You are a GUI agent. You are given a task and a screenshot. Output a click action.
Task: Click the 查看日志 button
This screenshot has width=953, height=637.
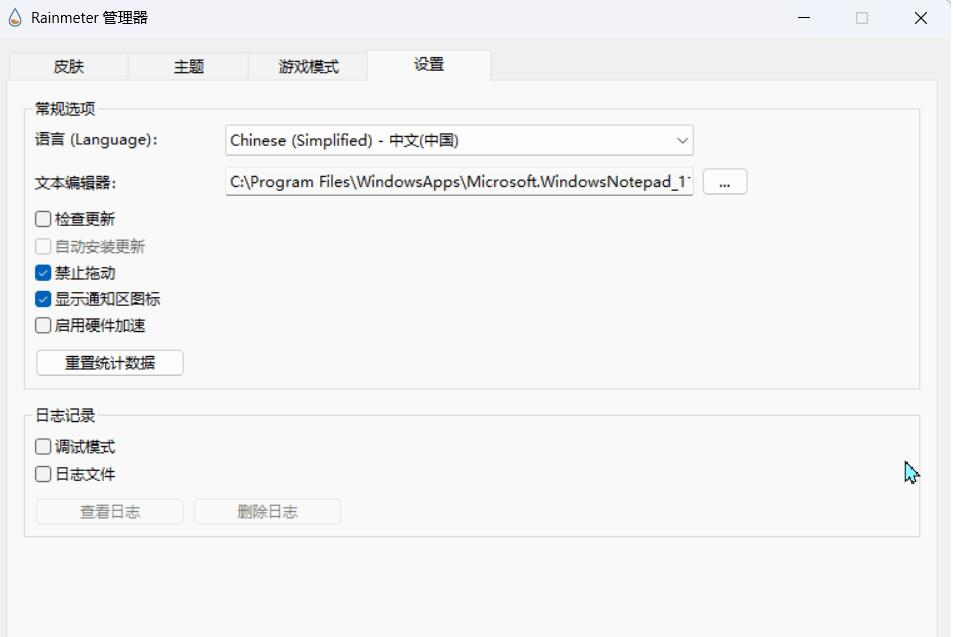110,512
